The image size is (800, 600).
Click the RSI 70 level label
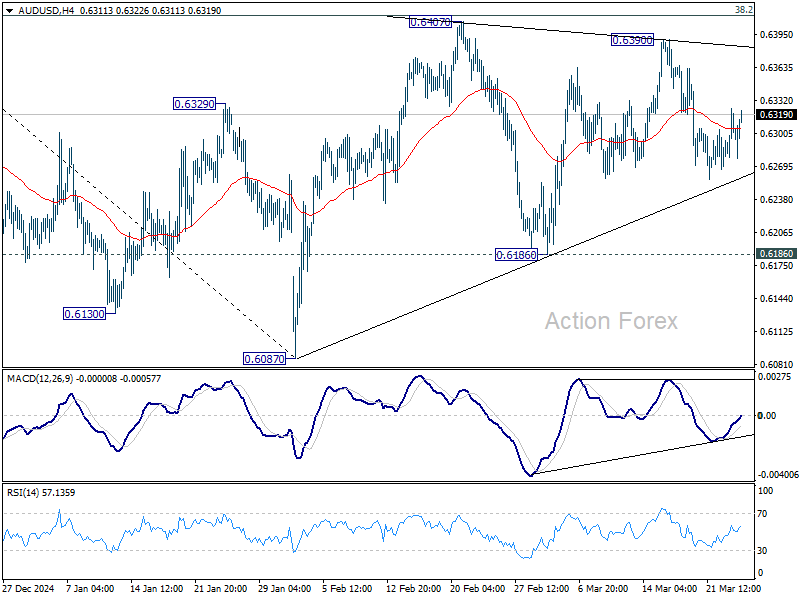click(762, 514)
